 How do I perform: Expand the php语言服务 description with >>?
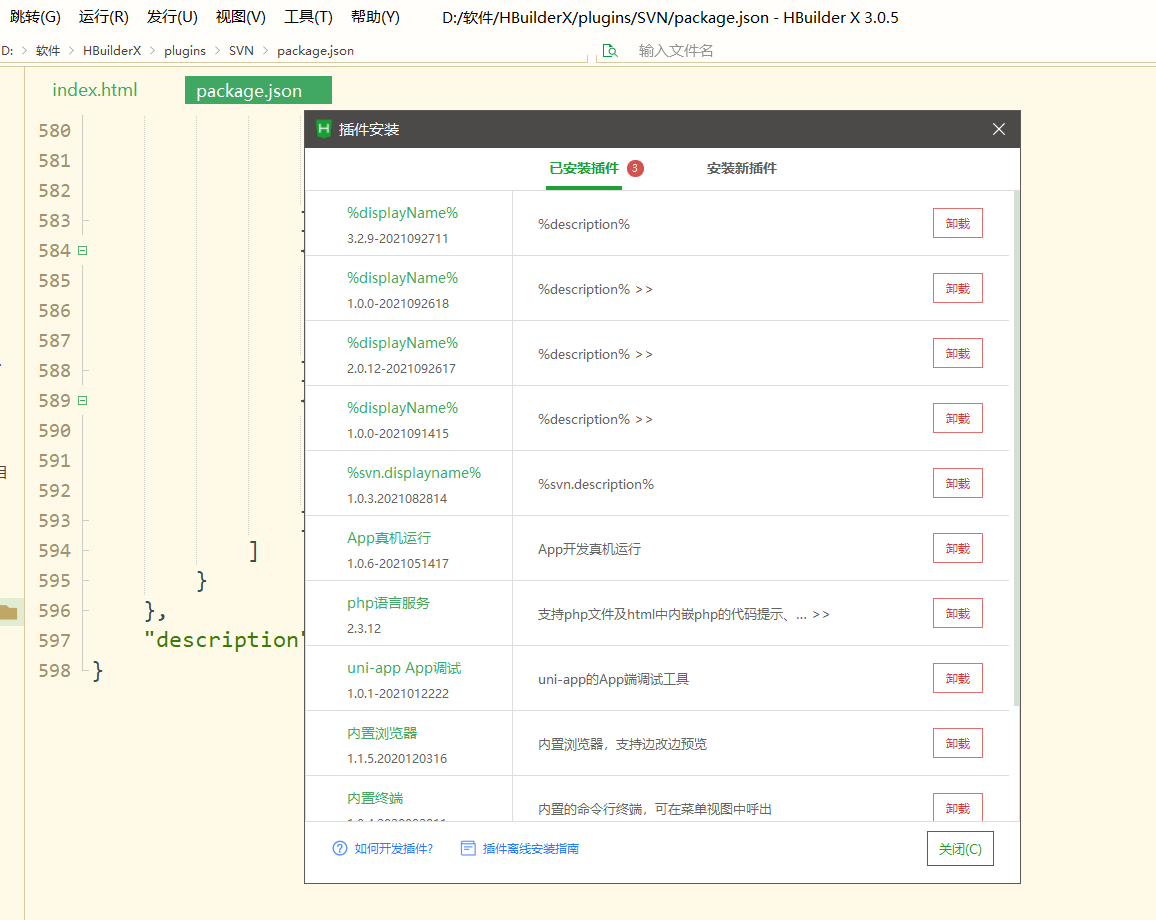coord(821,614)
